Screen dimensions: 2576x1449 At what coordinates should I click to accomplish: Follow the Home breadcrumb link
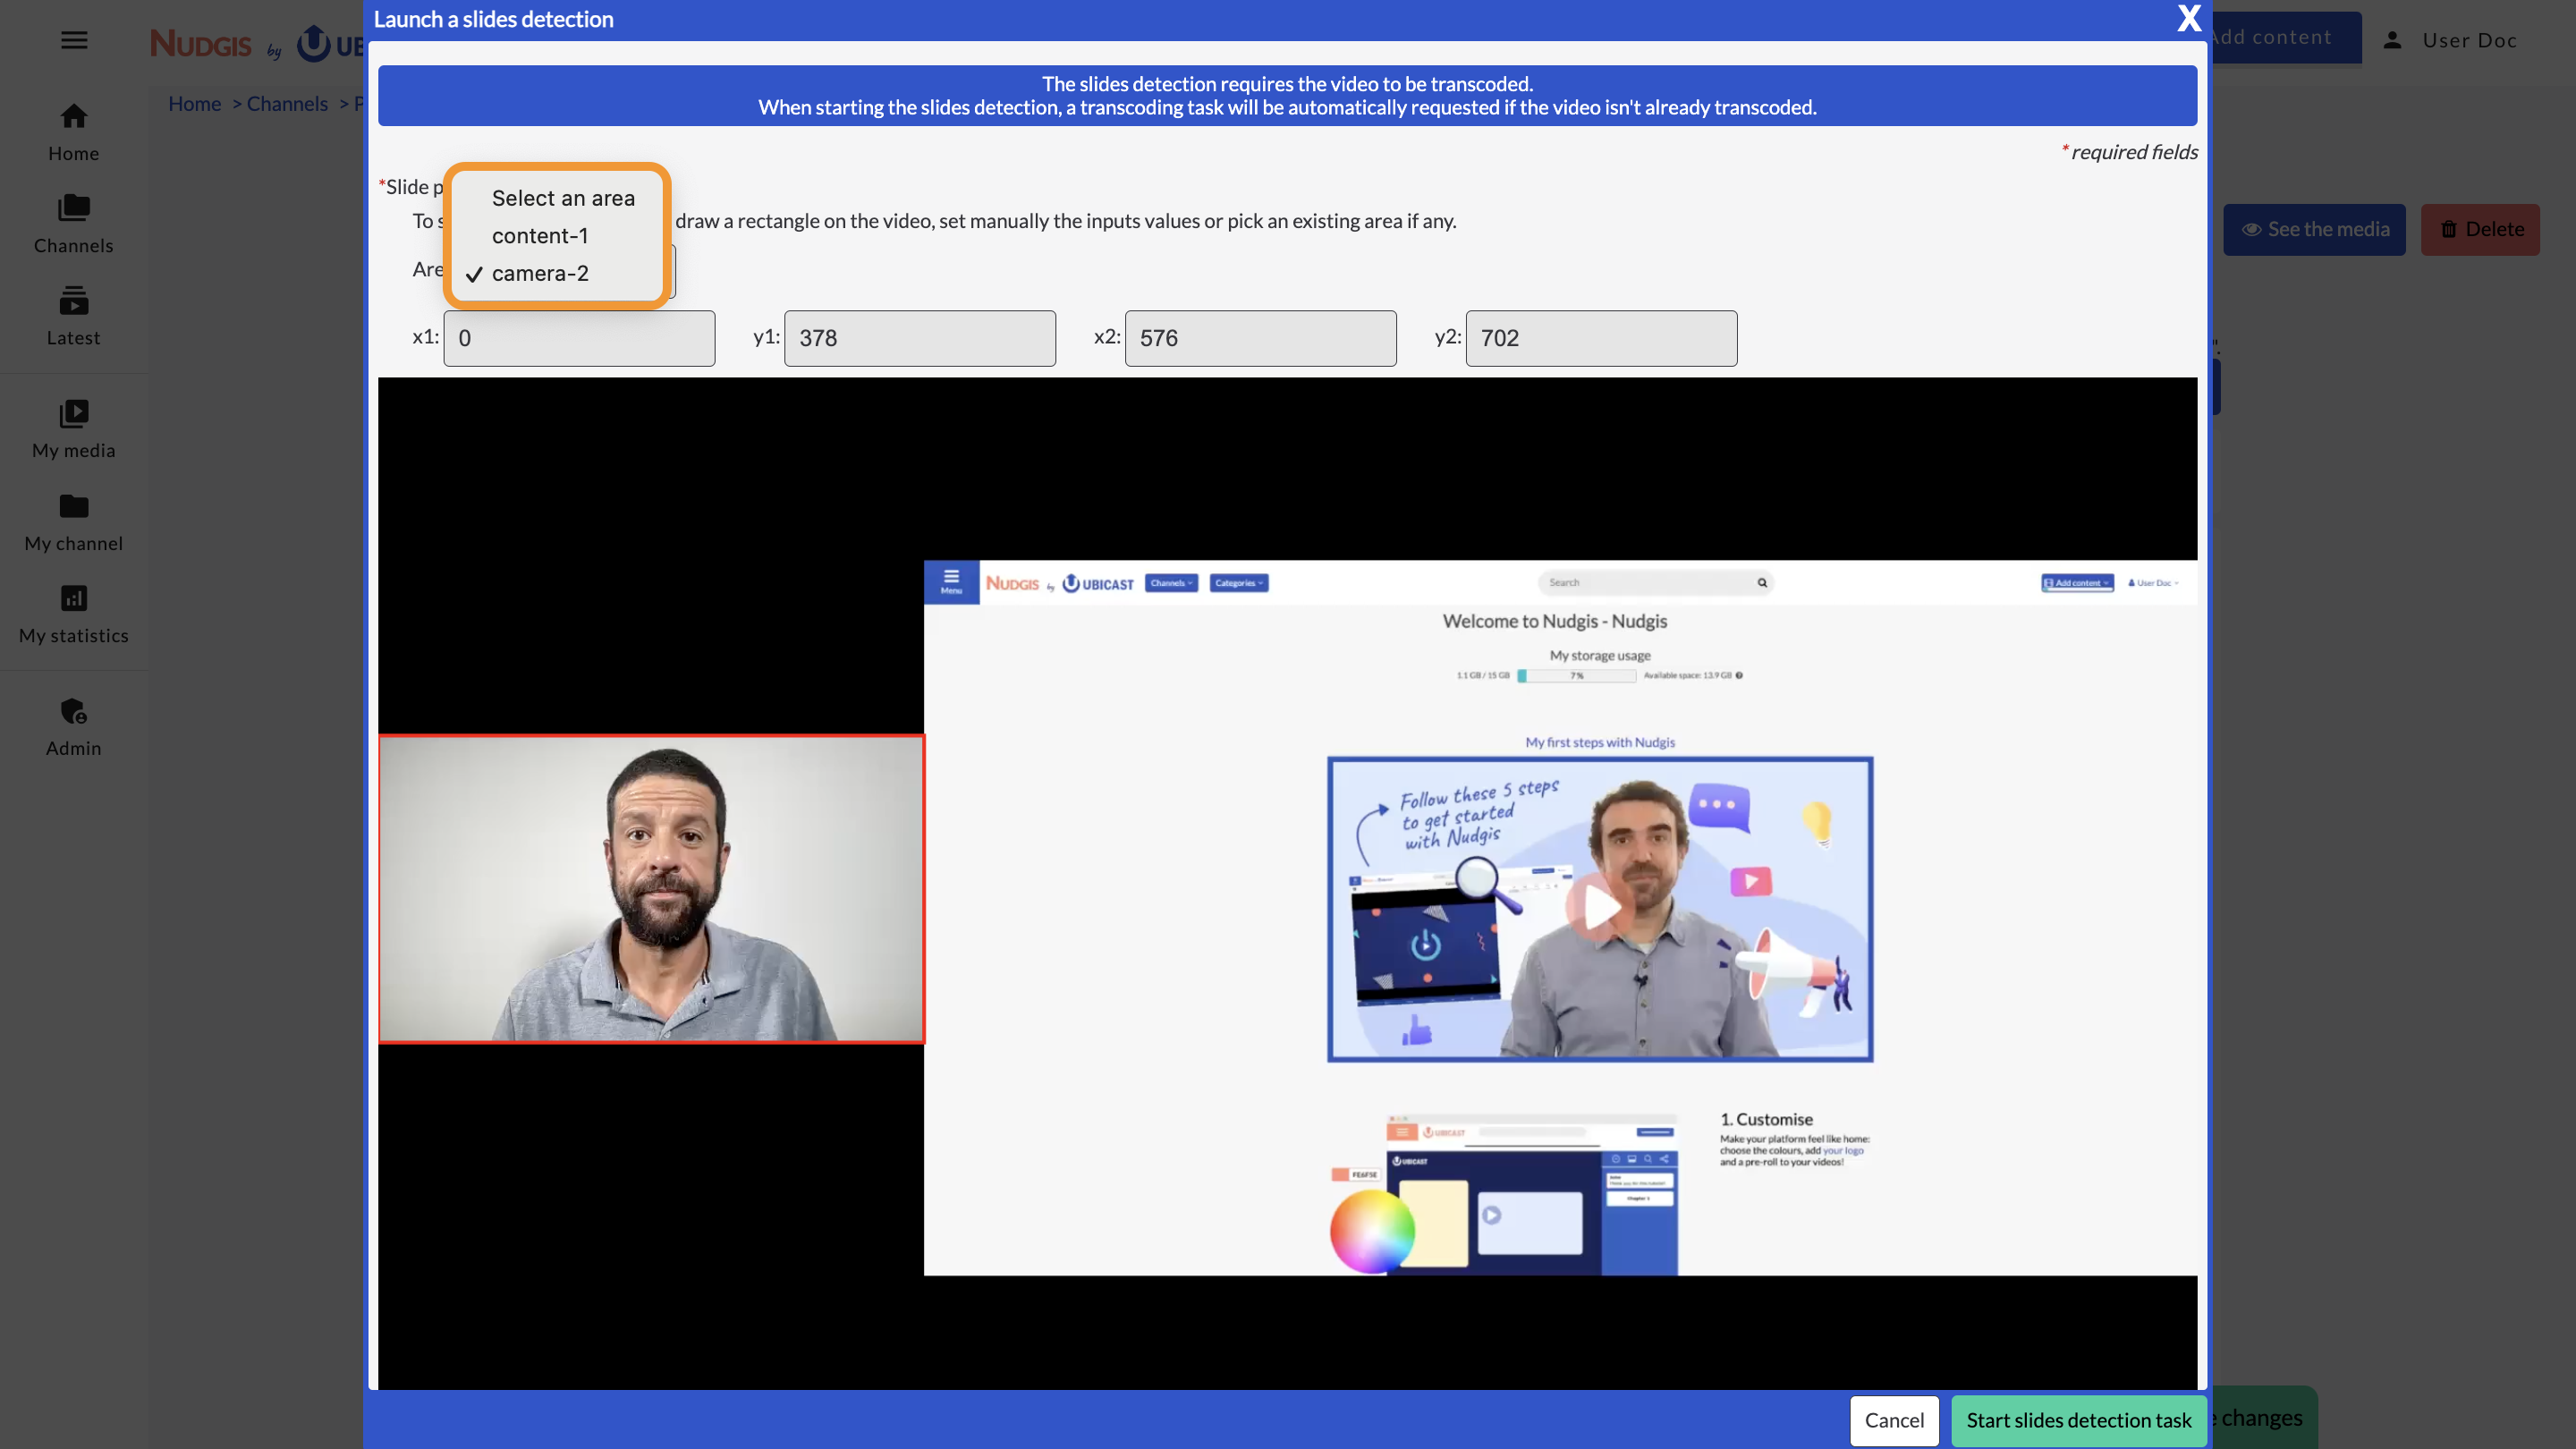tap(194, 103)
